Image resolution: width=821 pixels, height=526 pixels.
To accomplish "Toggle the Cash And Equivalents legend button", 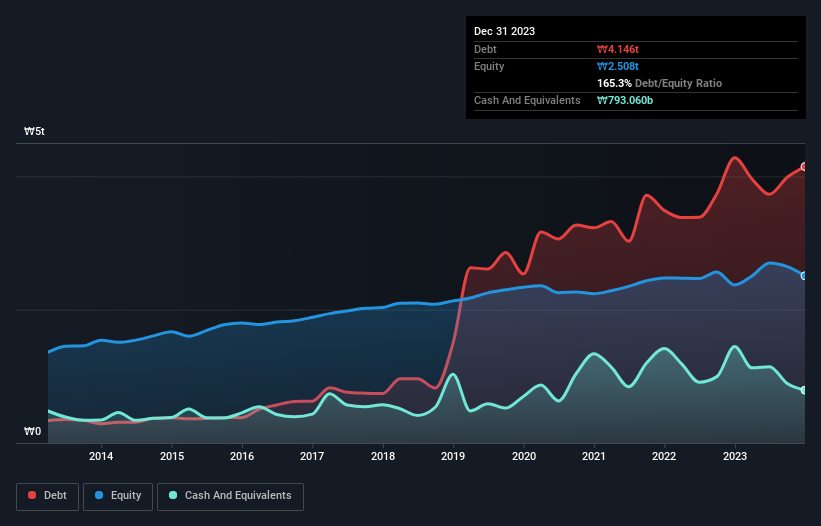I will pos(230,496).
